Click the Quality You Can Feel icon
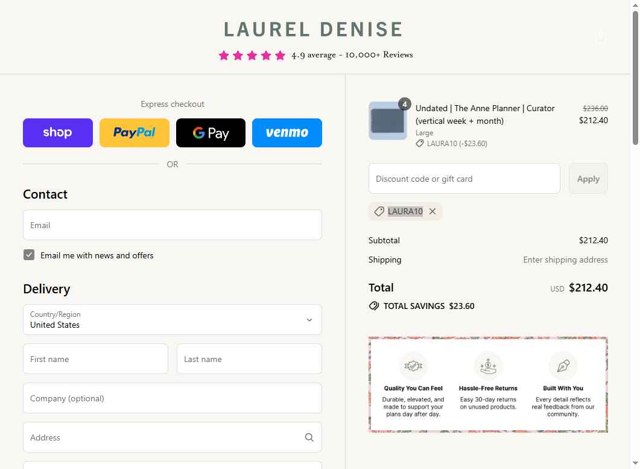 coord(413,366)
